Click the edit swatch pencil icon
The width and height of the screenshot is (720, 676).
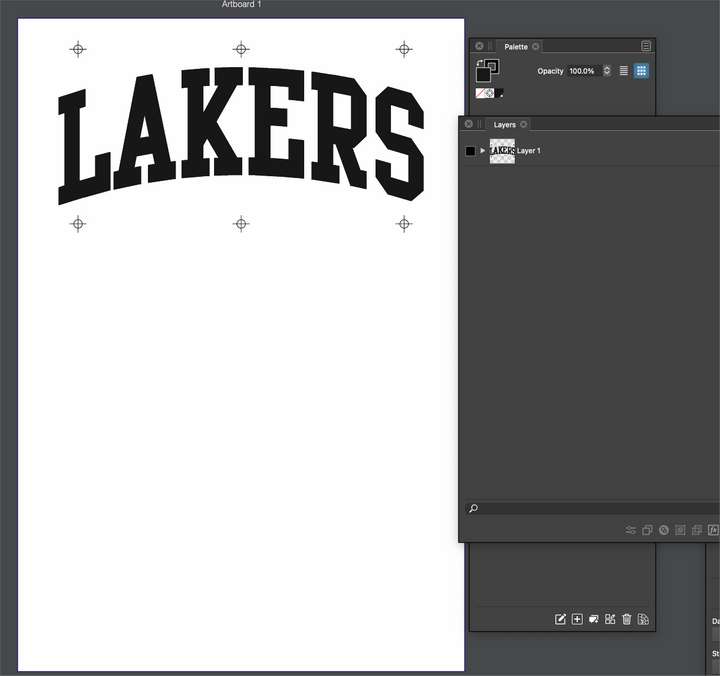click(x=560, y=619)
